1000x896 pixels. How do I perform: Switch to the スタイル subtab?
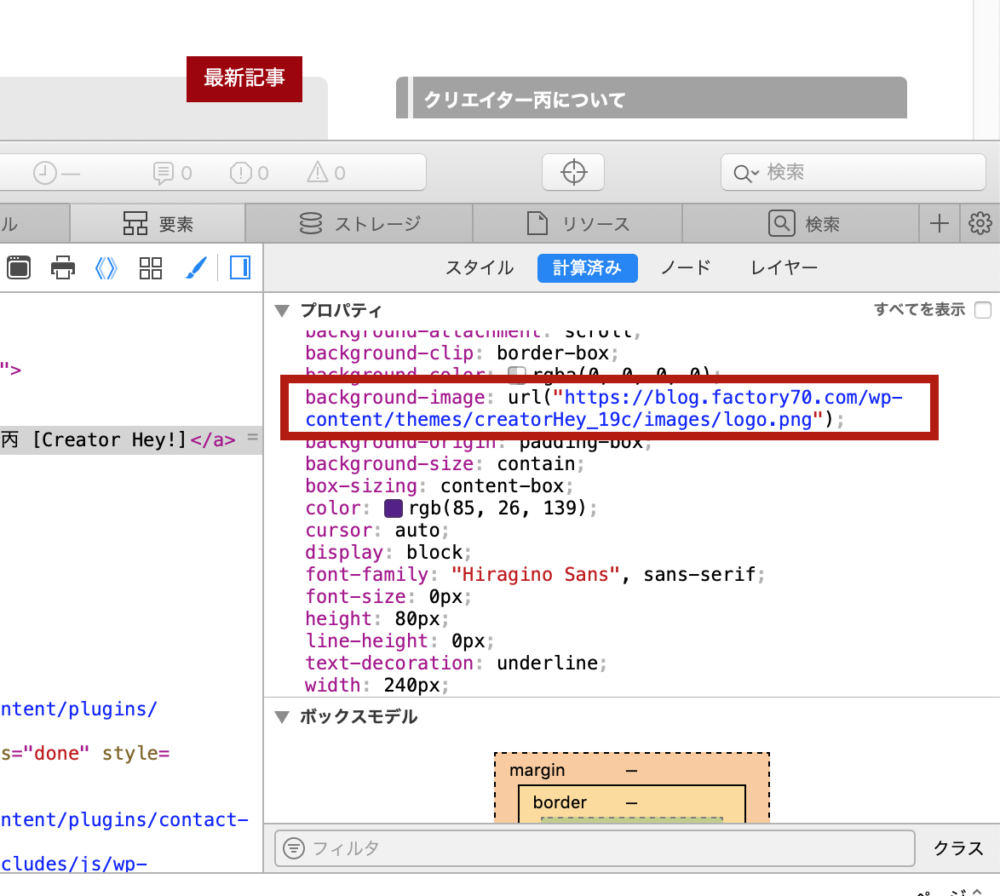(x=479, y=268)
